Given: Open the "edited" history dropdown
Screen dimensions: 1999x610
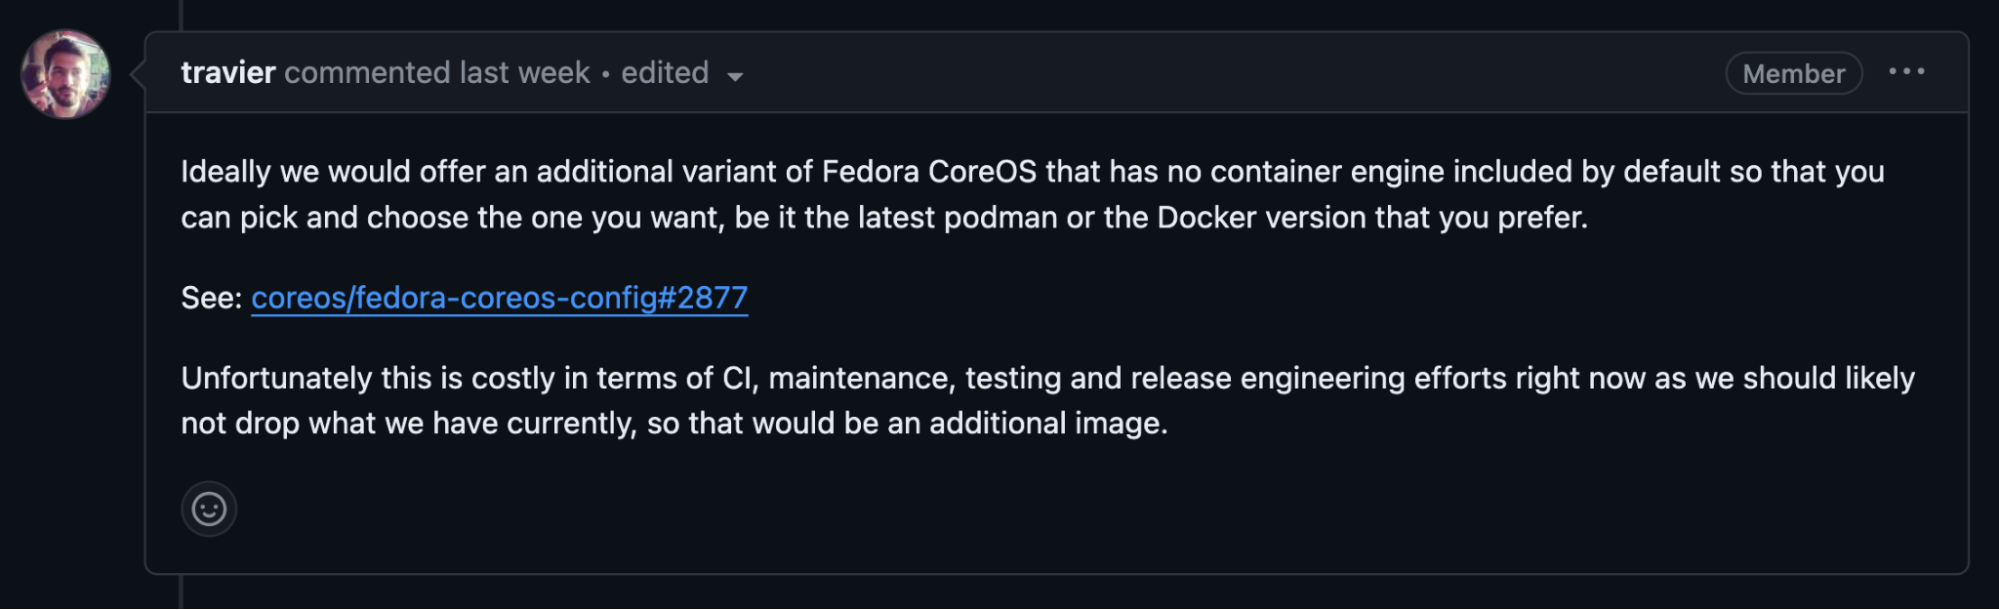Looking at the screenshot, I should tap(665, 73).
